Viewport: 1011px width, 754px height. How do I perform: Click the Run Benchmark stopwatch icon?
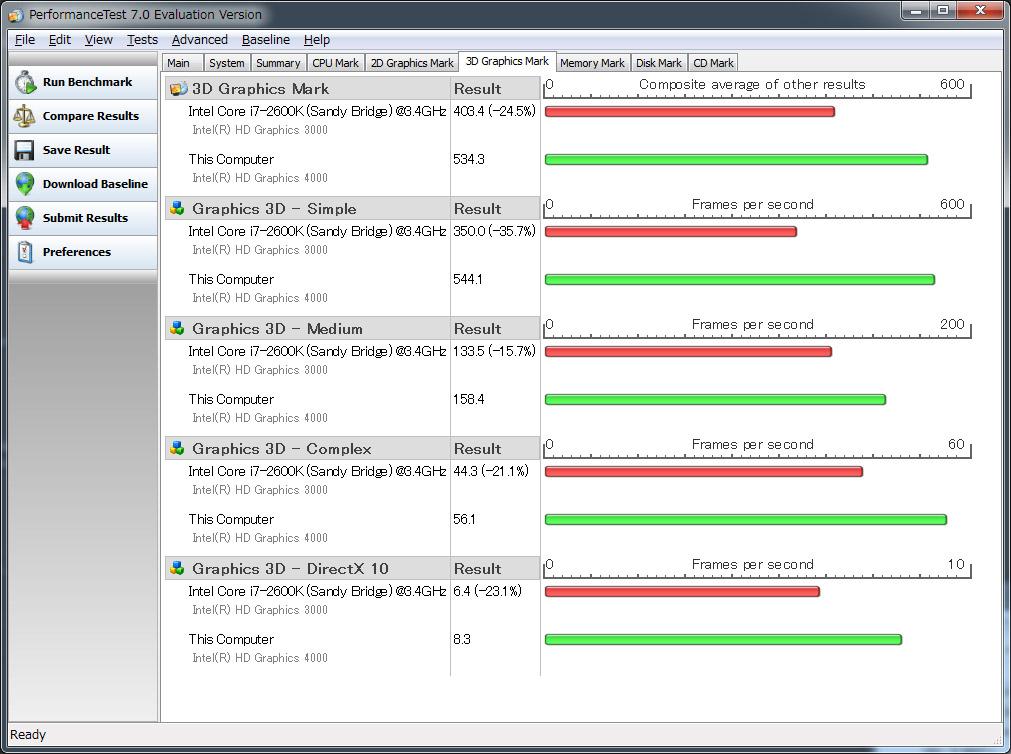point(25,82)
